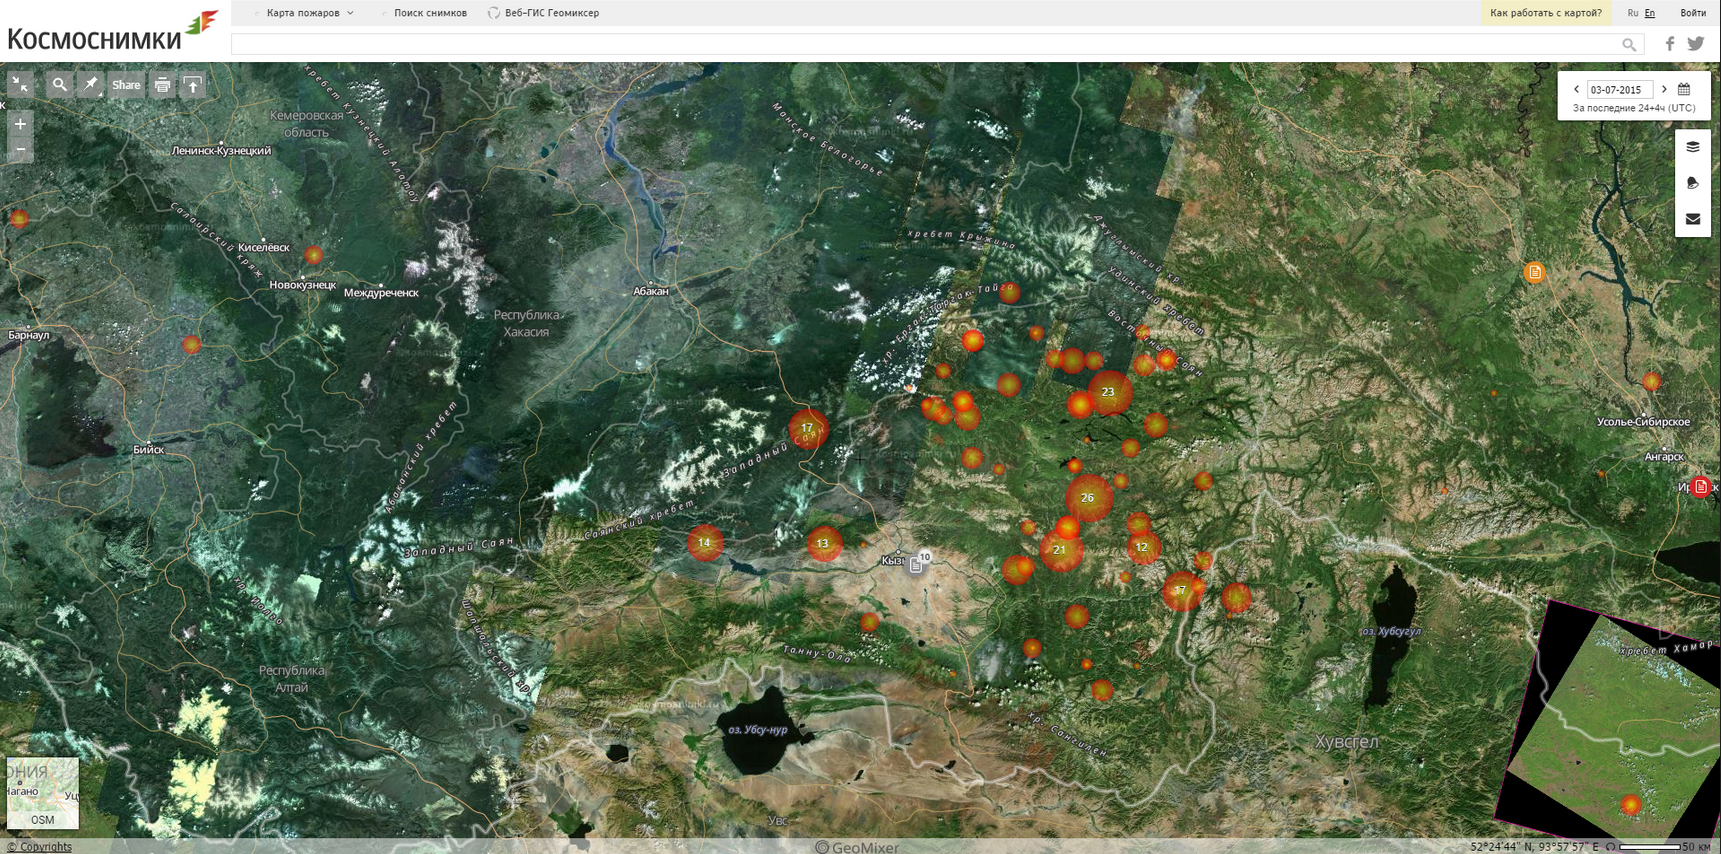Image resolution: width=1721 pixels, height=854 pixels.
Task: Go to previous date arrow
Action: pyautogui.click(x=1576, y=89)
